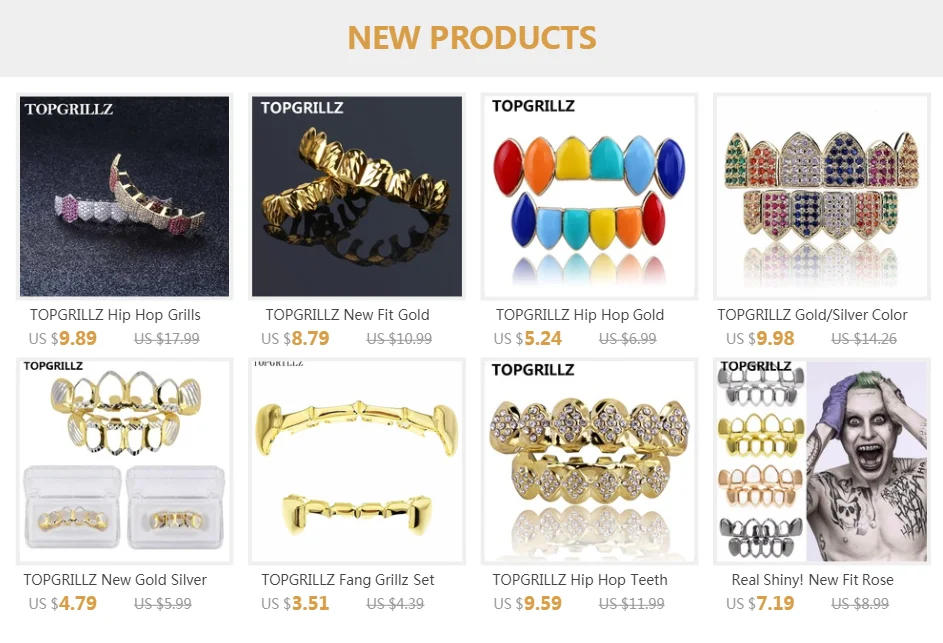Image resolution: width=943 pixels, height=643 pixels.
Task: Open the gold fang grillz set image
Action: (x=357, y=461)
